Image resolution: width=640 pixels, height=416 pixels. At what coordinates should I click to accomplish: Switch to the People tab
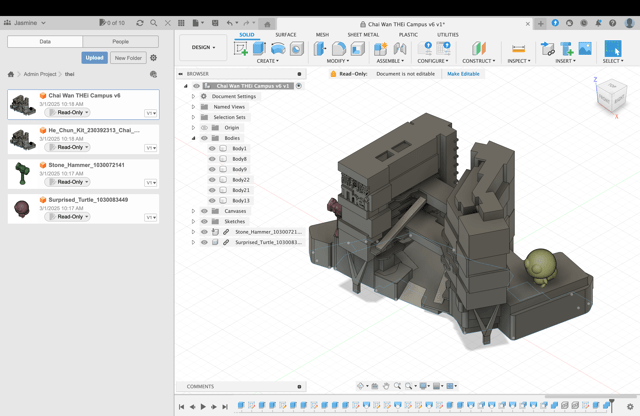pyautogui.click(x=120, y=42)
